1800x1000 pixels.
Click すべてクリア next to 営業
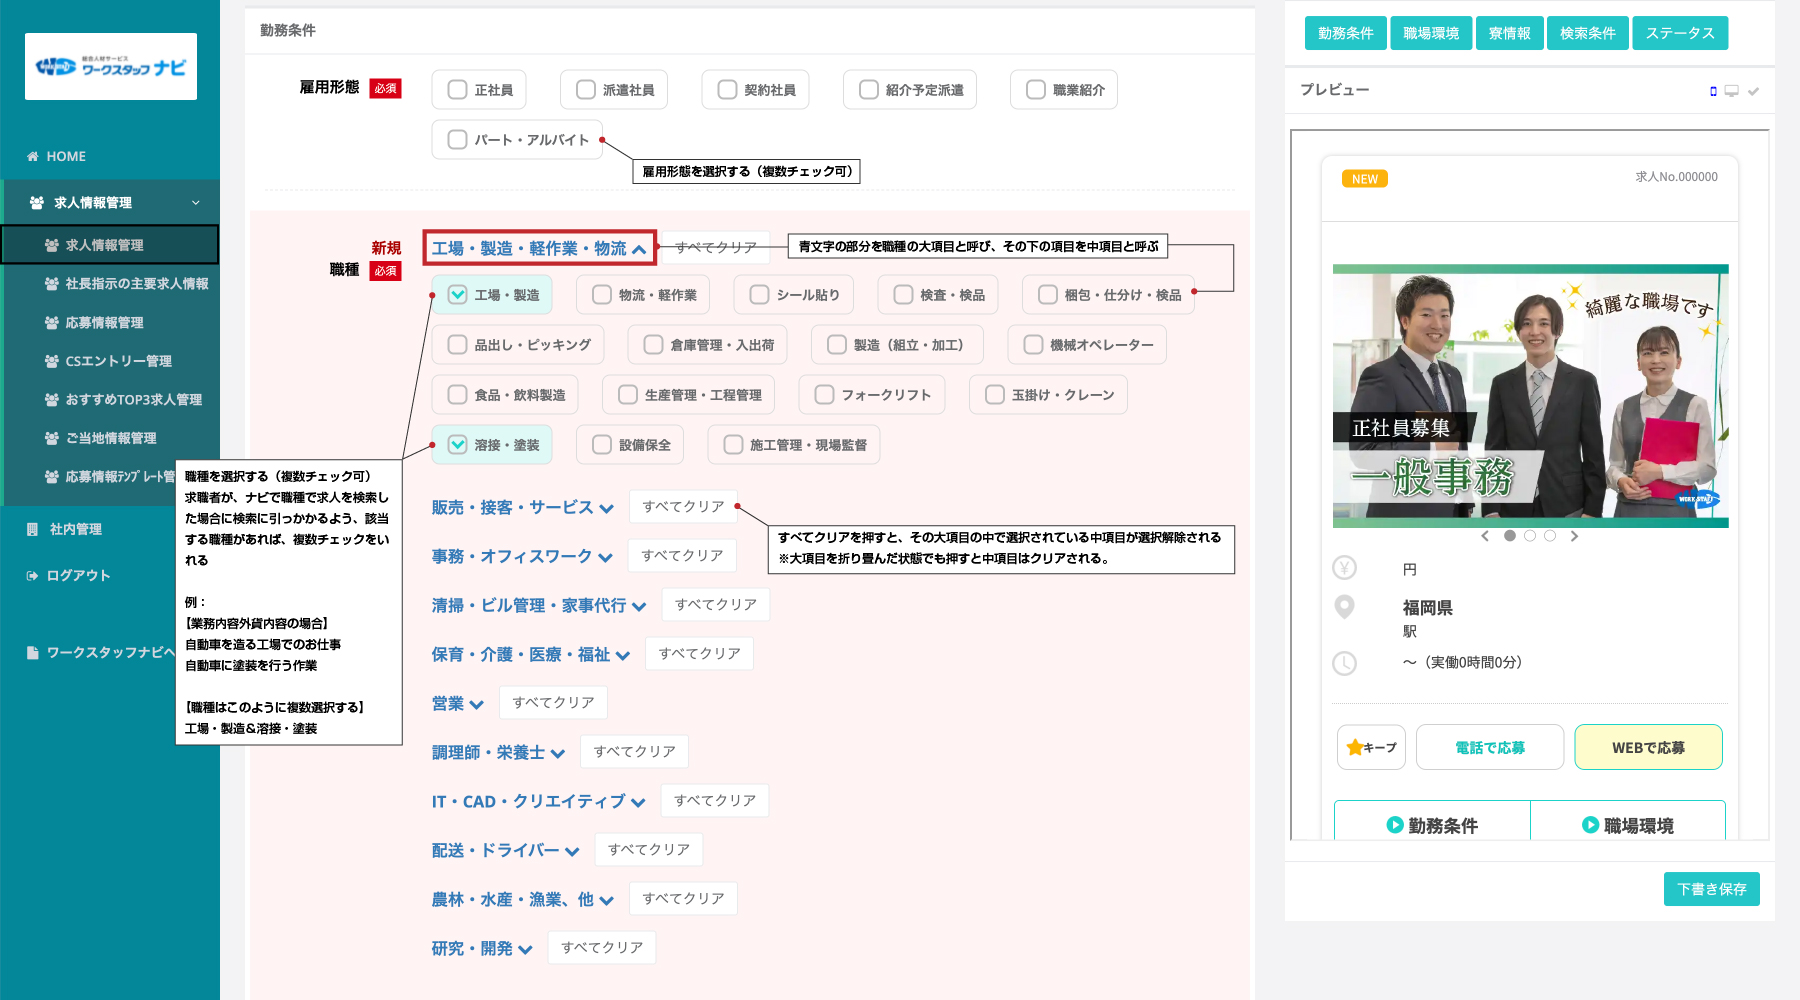pos(553,703)
